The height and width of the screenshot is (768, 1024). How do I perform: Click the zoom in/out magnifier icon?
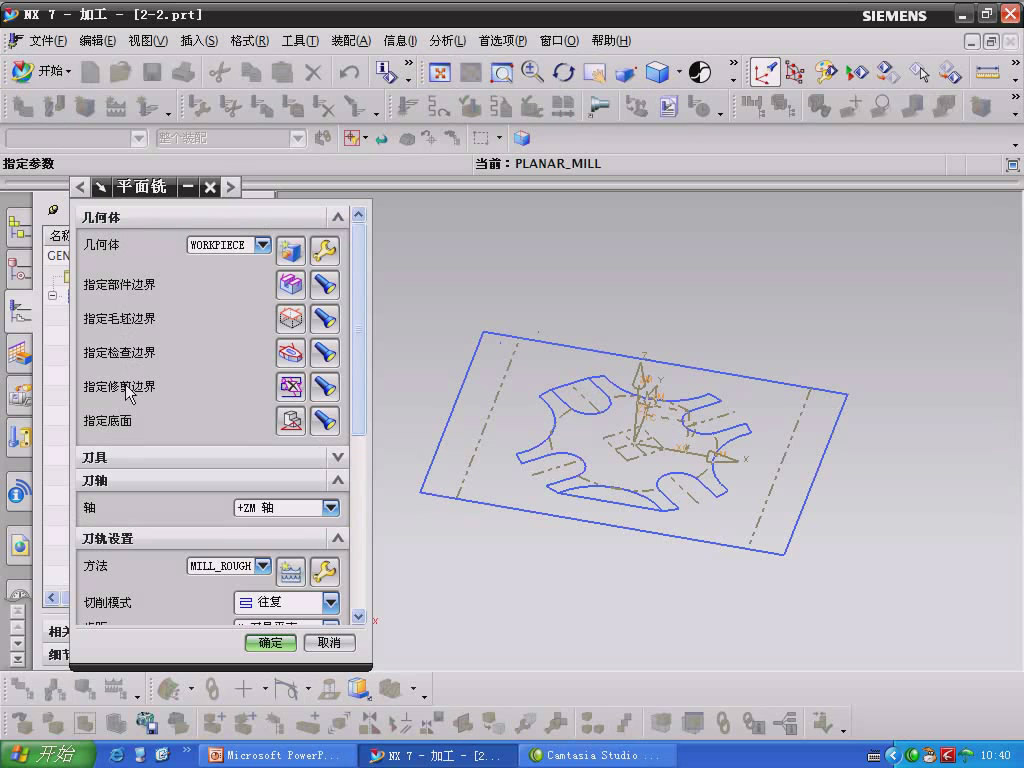[532, 72]
